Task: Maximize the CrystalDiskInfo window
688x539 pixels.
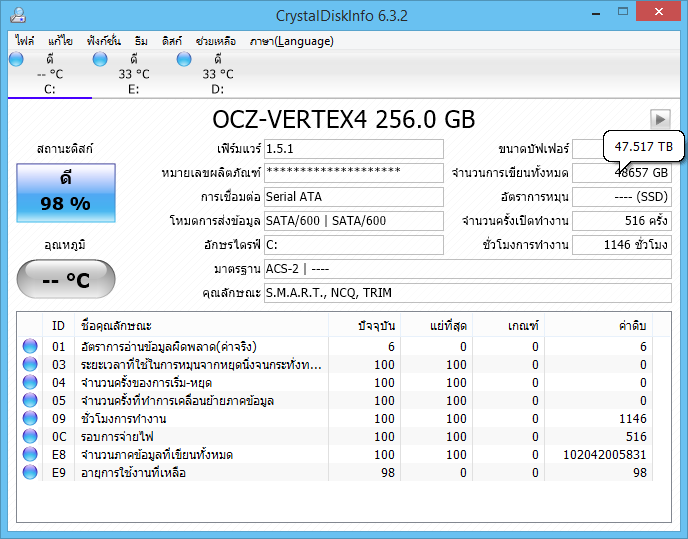Action: 623,12
